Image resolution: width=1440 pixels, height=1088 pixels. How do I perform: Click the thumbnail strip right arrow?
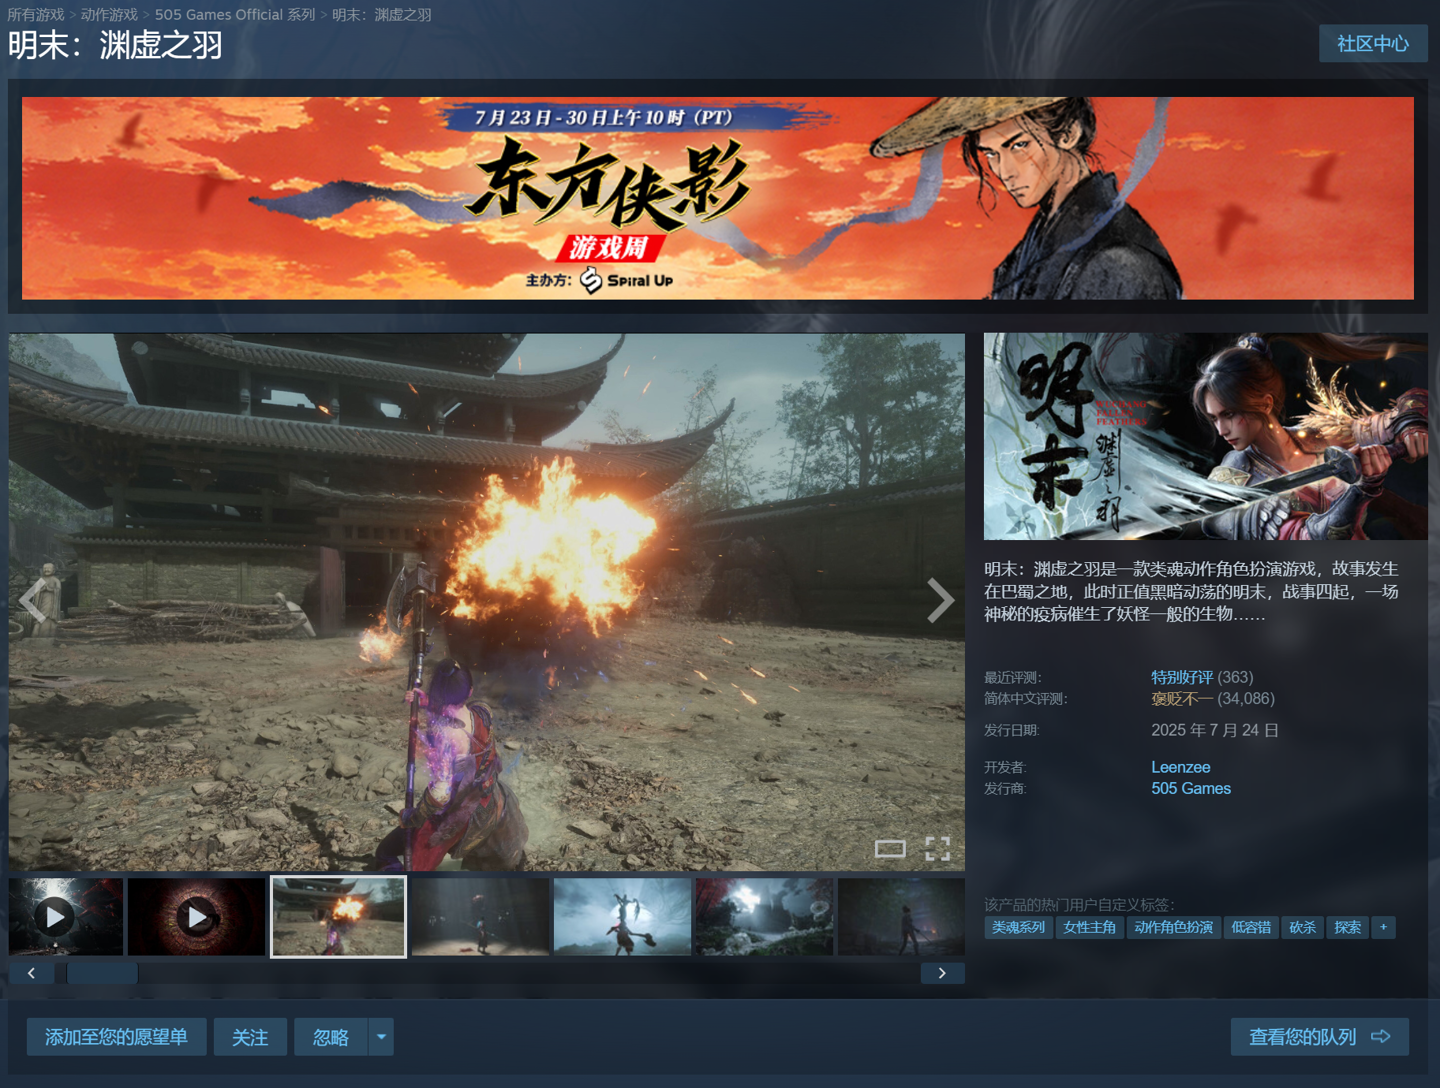coord(942,973)
